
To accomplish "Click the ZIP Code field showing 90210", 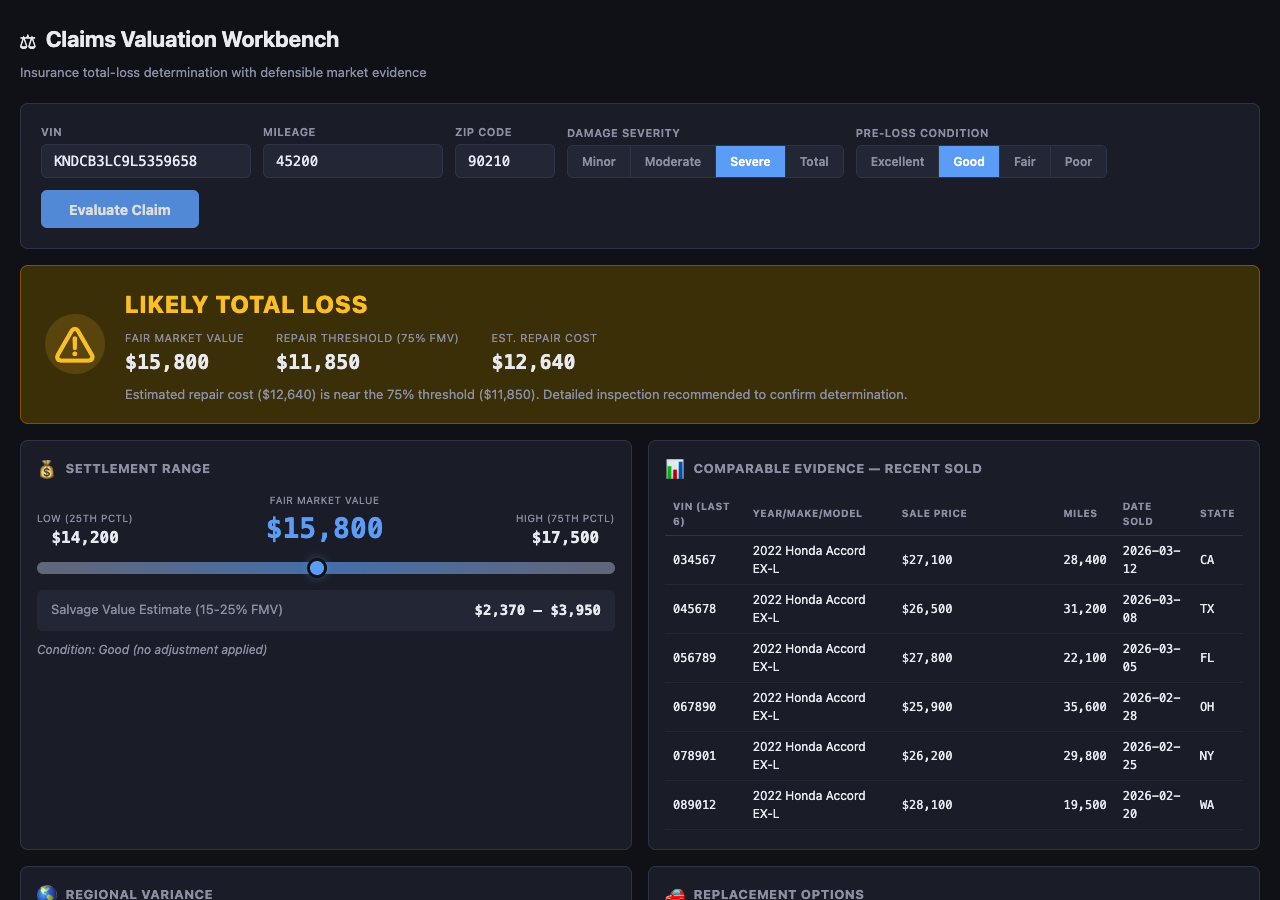I will click(504, 161).
